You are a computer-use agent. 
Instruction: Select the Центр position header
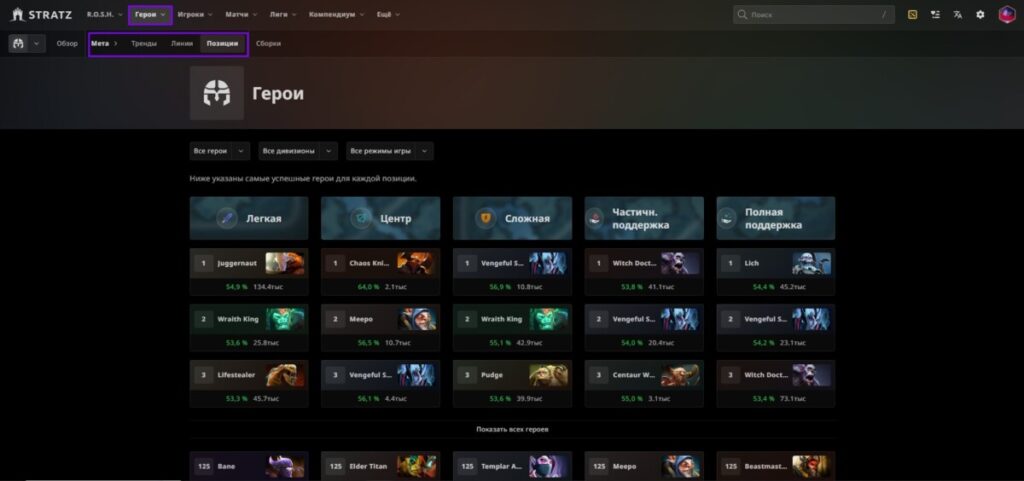click(381, 218)
